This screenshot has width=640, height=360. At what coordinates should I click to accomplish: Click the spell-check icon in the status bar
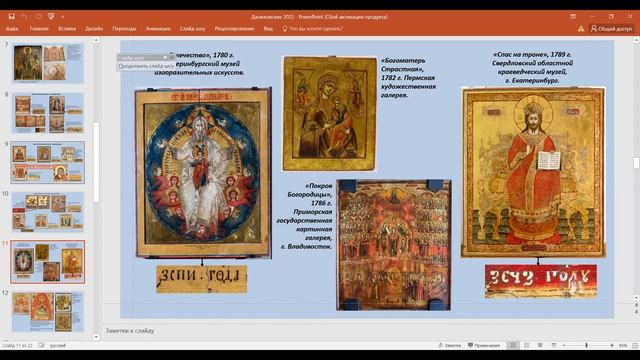41,345
